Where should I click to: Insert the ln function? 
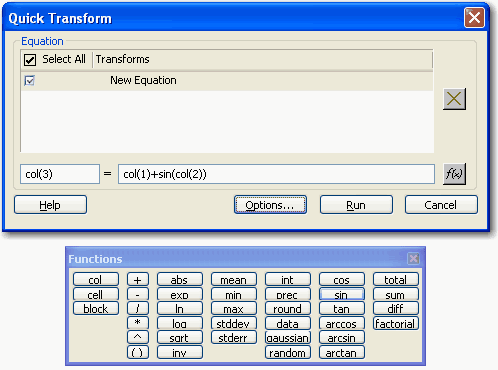(180, 308)
